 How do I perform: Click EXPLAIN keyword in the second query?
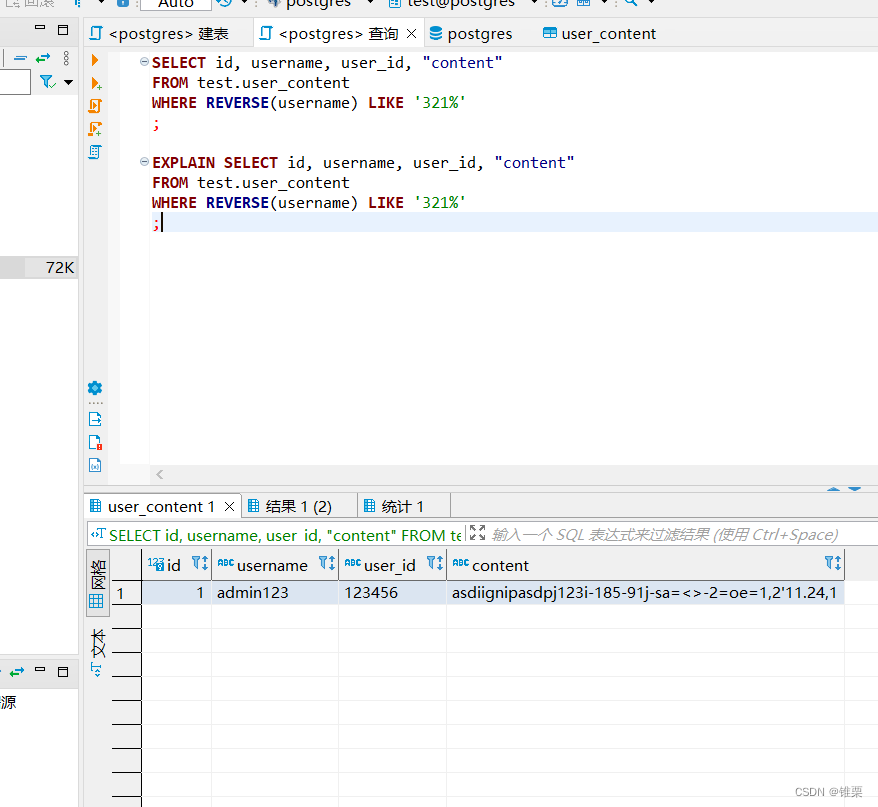184,162
